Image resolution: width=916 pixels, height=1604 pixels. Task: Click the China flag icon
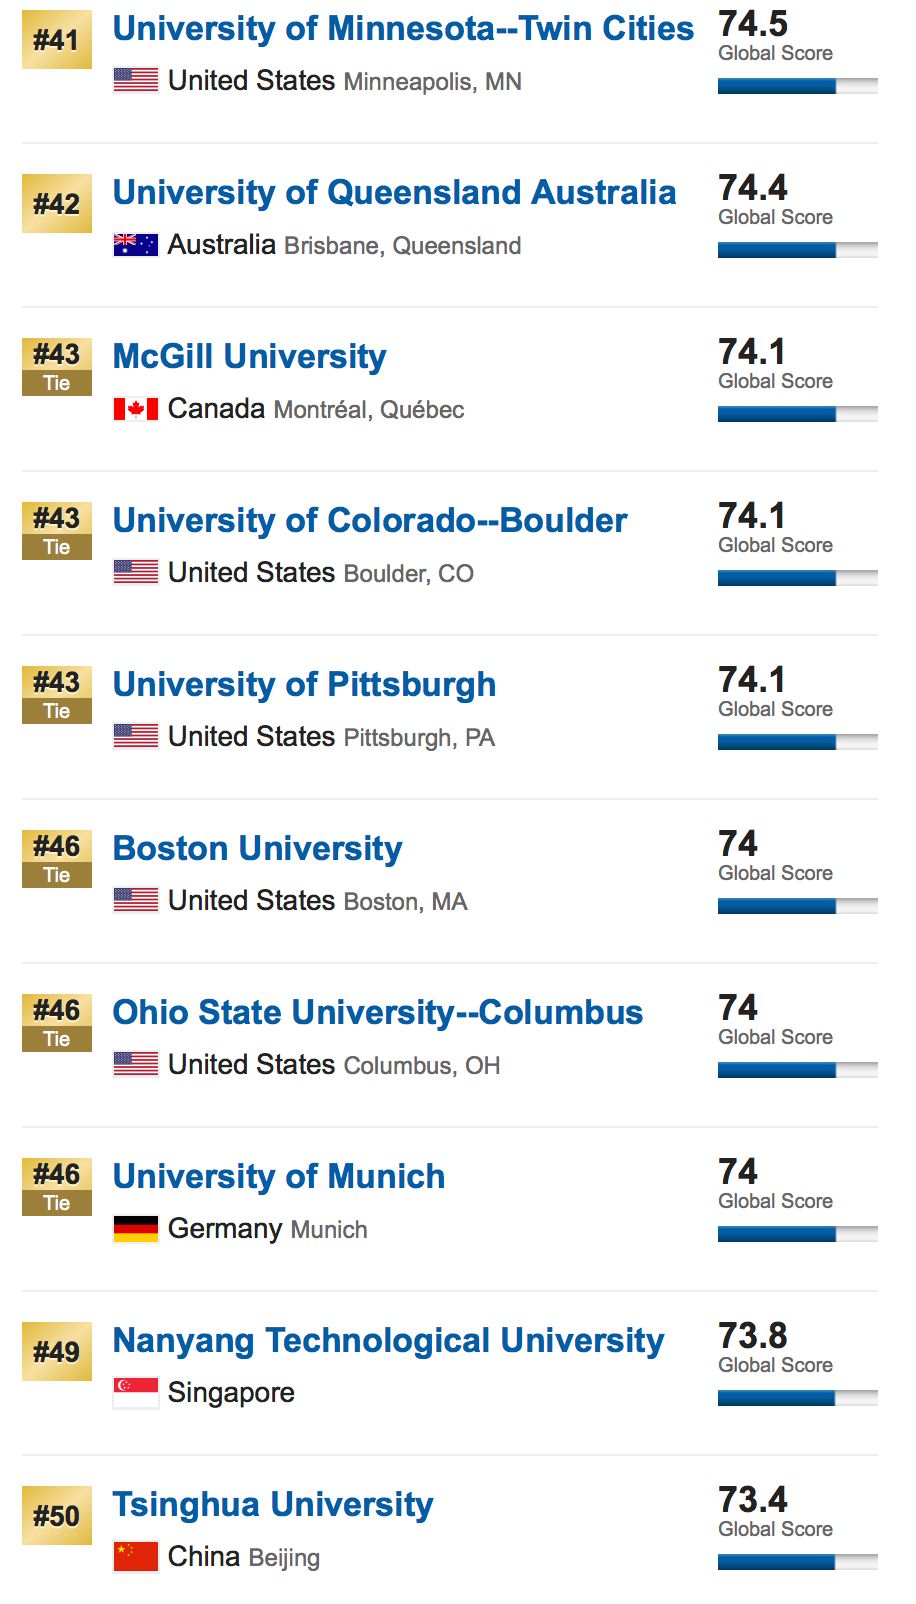[x=136, y=1557]
